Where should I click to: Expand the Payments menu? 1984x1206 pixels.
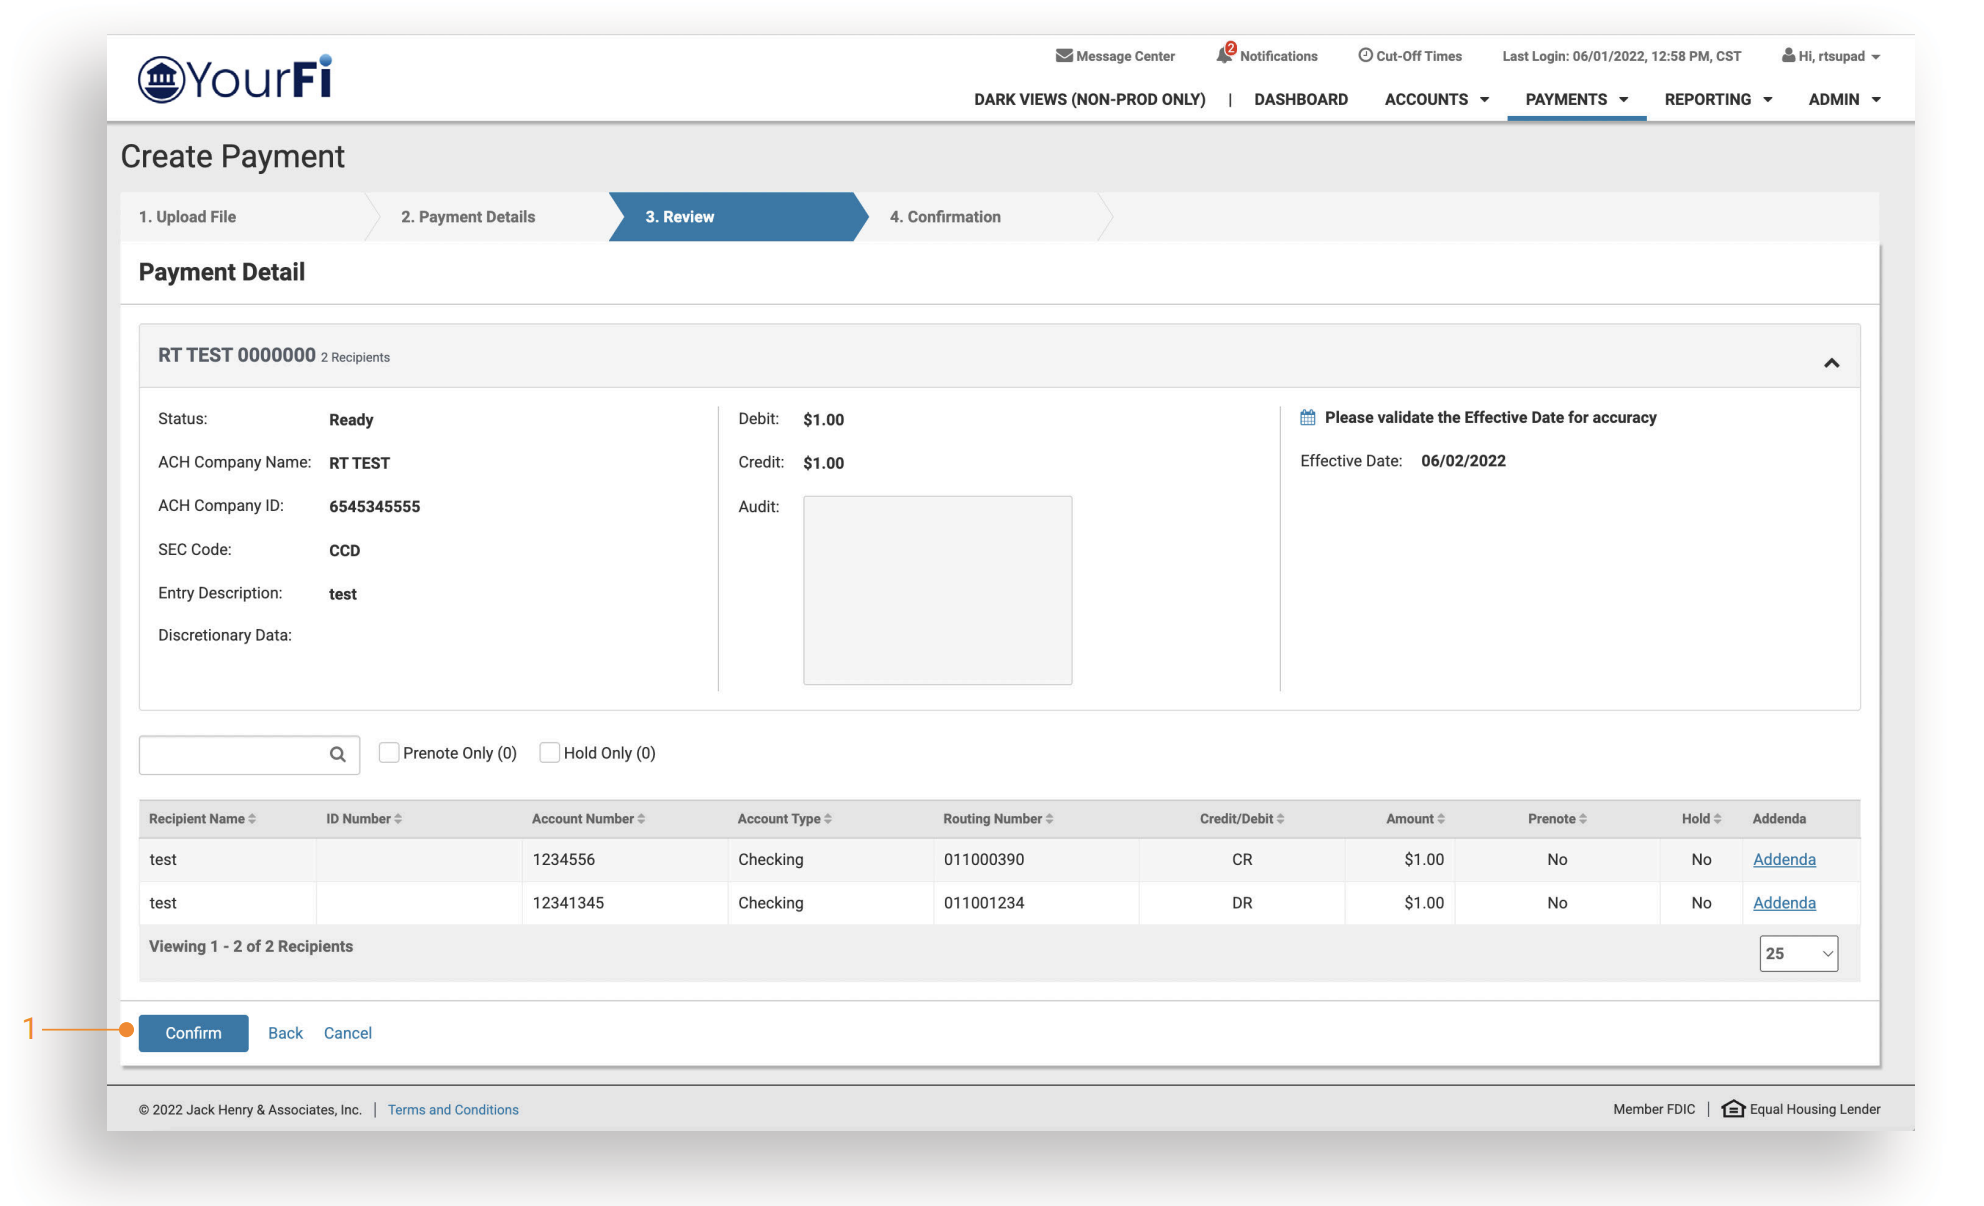click(x=1576, y=99)
